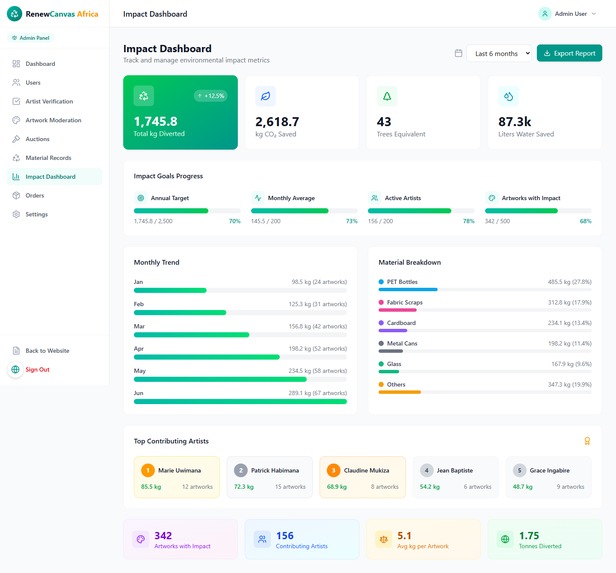Image resolution: width=616 pixels, height=573 pixels.
Task: Click the Active Artists people icon
Action: (375, 198)
